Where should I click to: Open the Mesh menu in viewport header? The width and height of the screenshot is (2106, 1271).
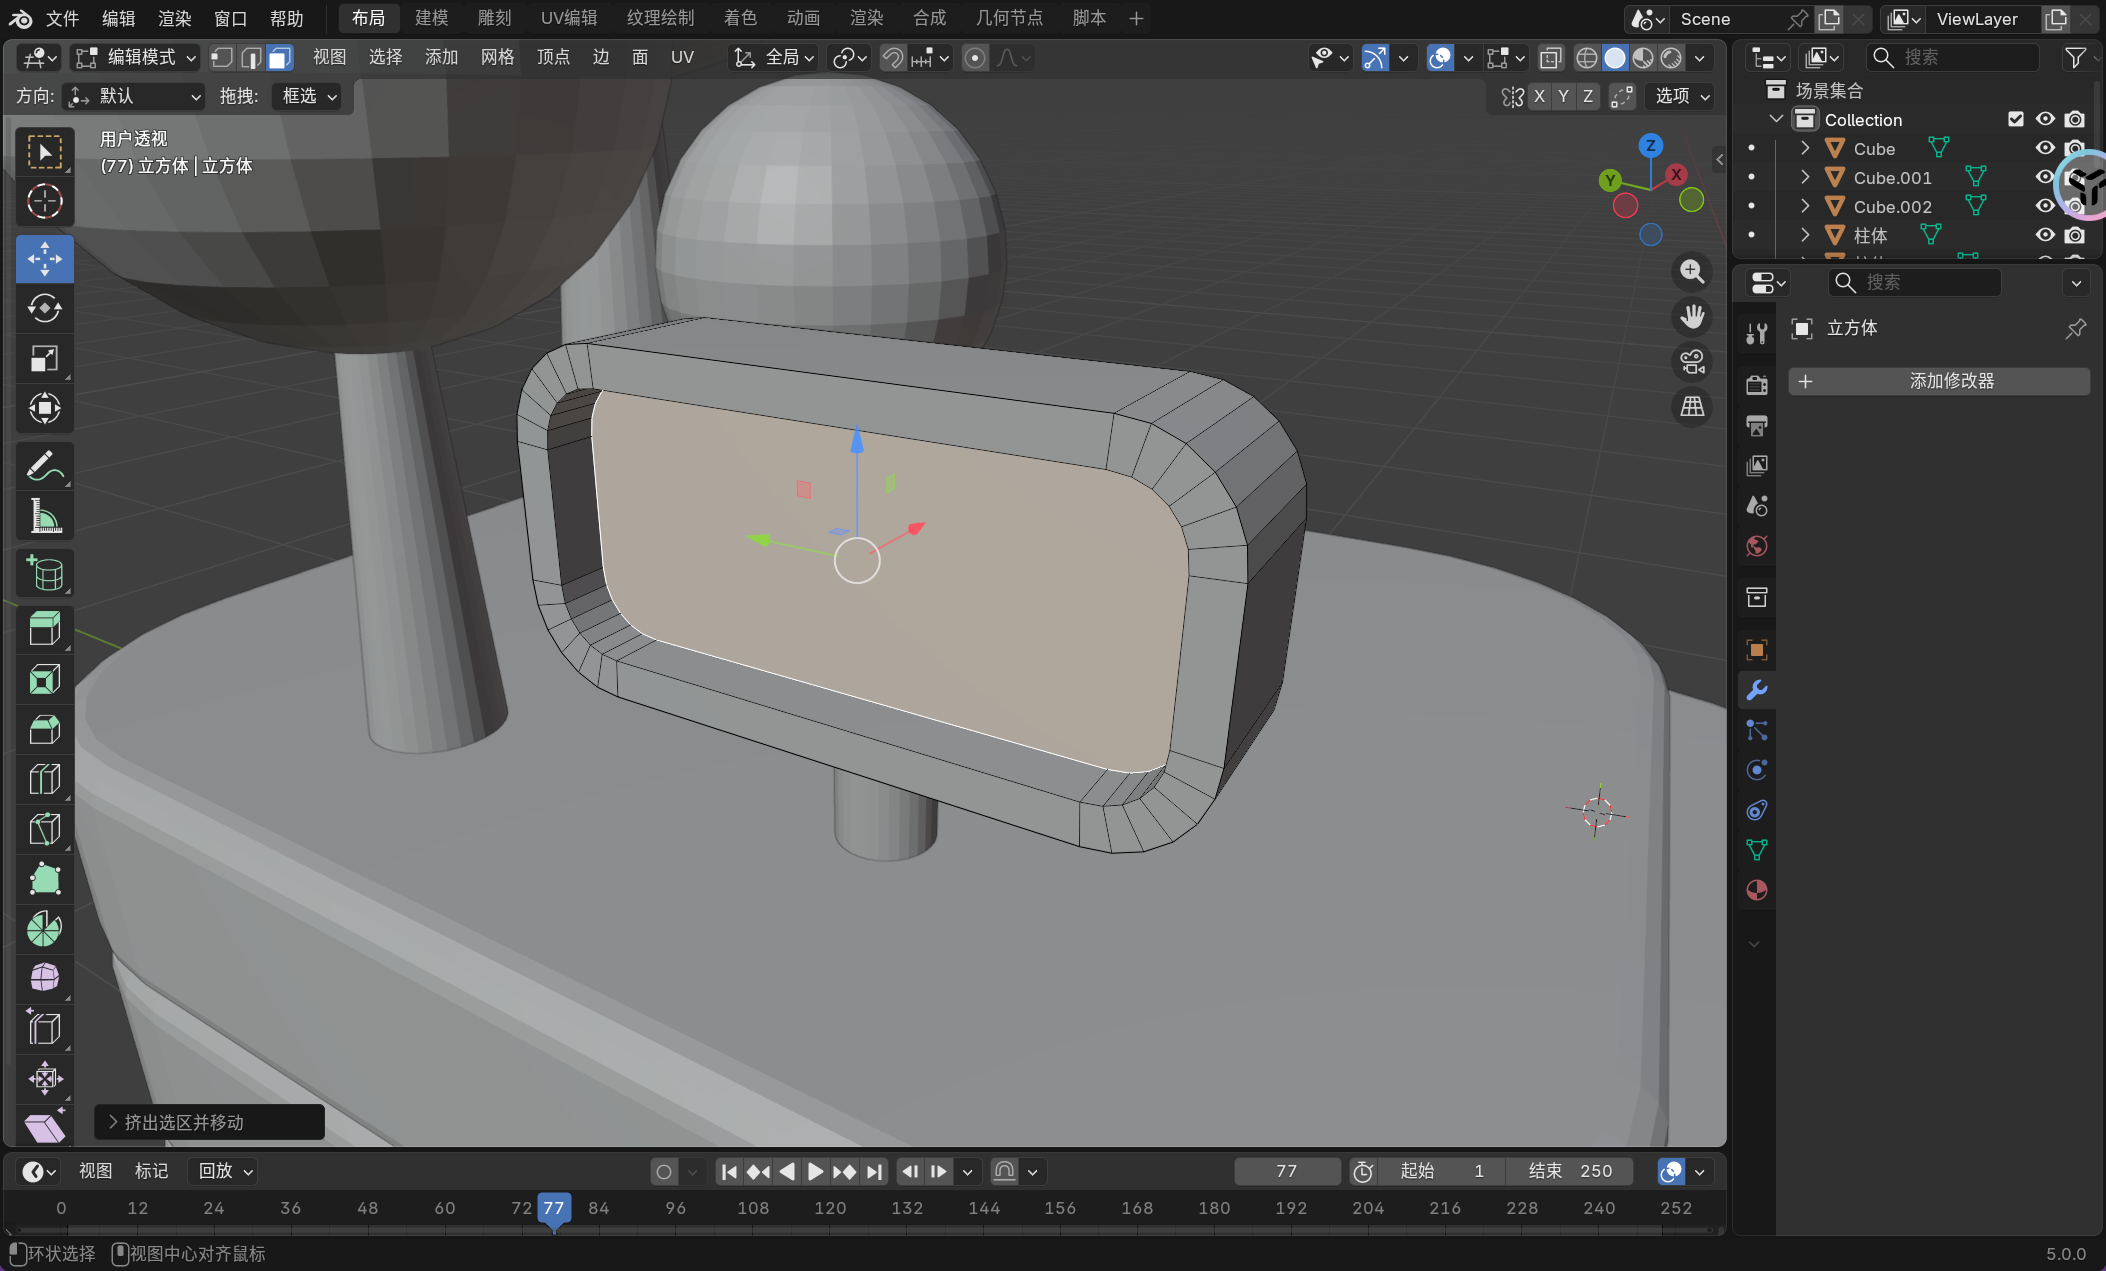point(497,58)
